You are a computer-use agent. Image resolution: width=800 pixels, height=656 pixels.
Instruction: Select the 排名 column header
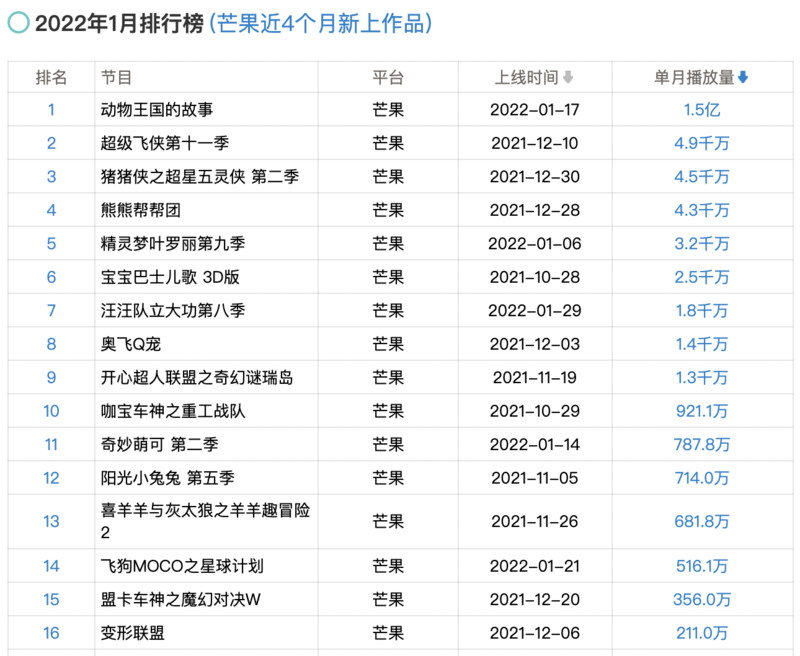tap(51, 78)
